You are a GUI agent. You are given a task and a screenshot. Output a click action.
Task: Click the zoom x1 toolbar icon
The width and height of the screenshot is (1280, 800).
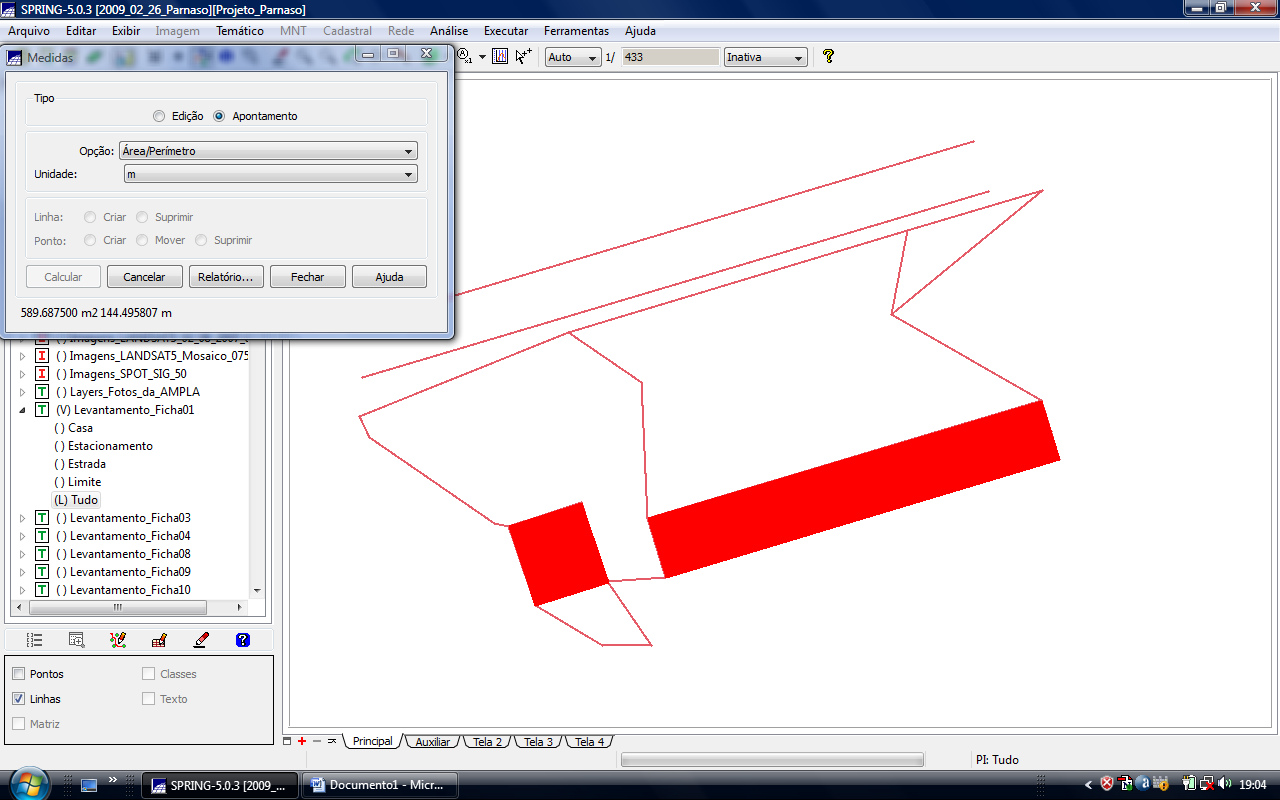pyautogui.click(x=464, y=57)
